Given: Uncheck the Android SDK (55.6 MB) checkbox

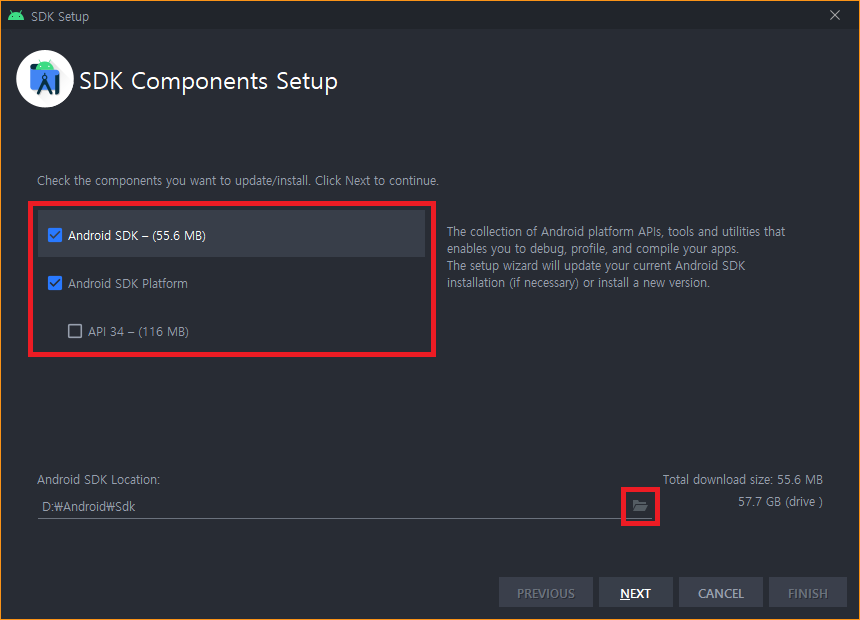Looking at the screenshot, I should [55, 235].
